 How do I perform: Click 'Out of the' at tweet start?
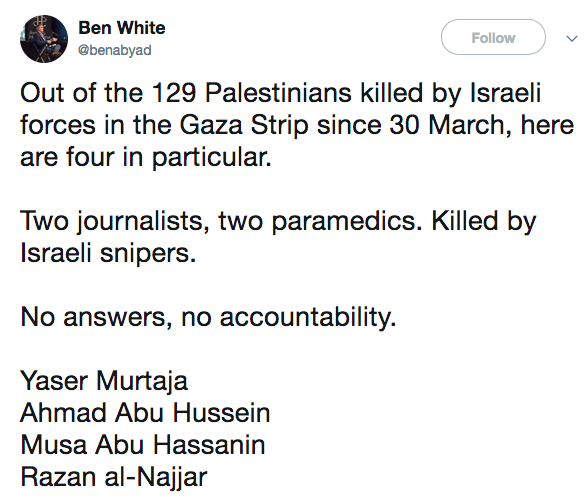[x=81, y=93]
